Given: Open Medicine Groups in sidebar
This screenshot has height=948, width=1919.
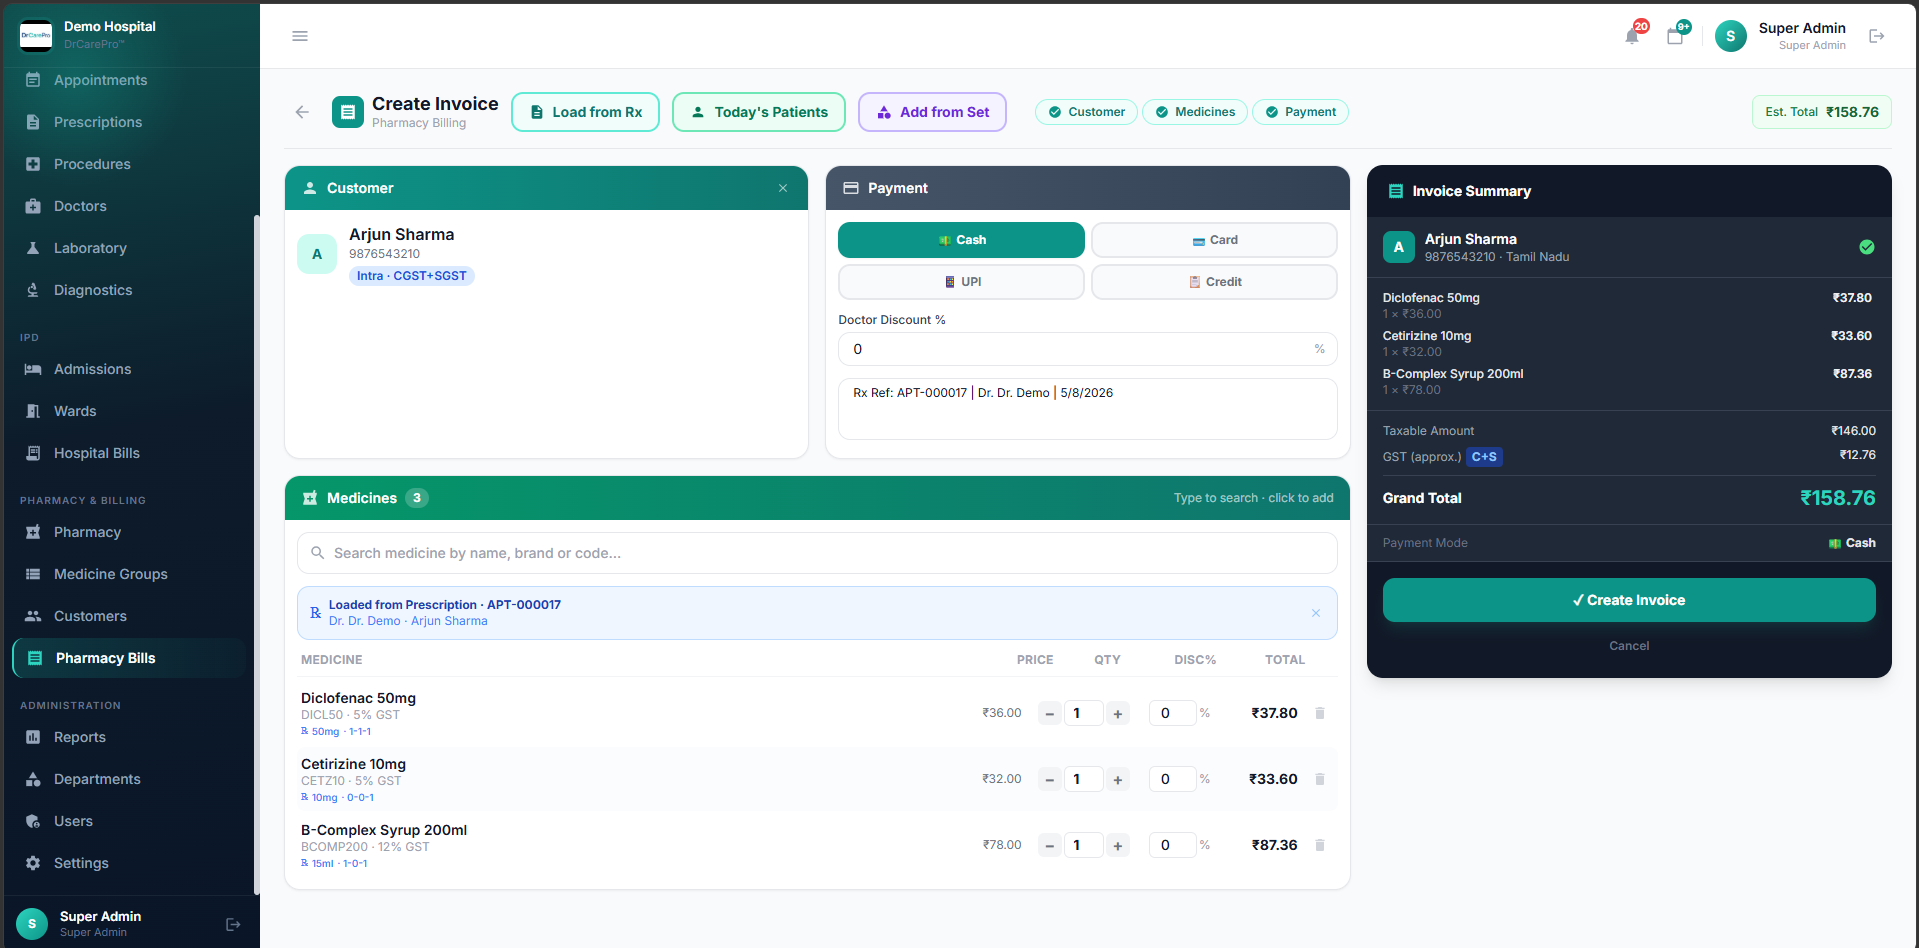Looking at the screenshot, I should click(128, 574).
